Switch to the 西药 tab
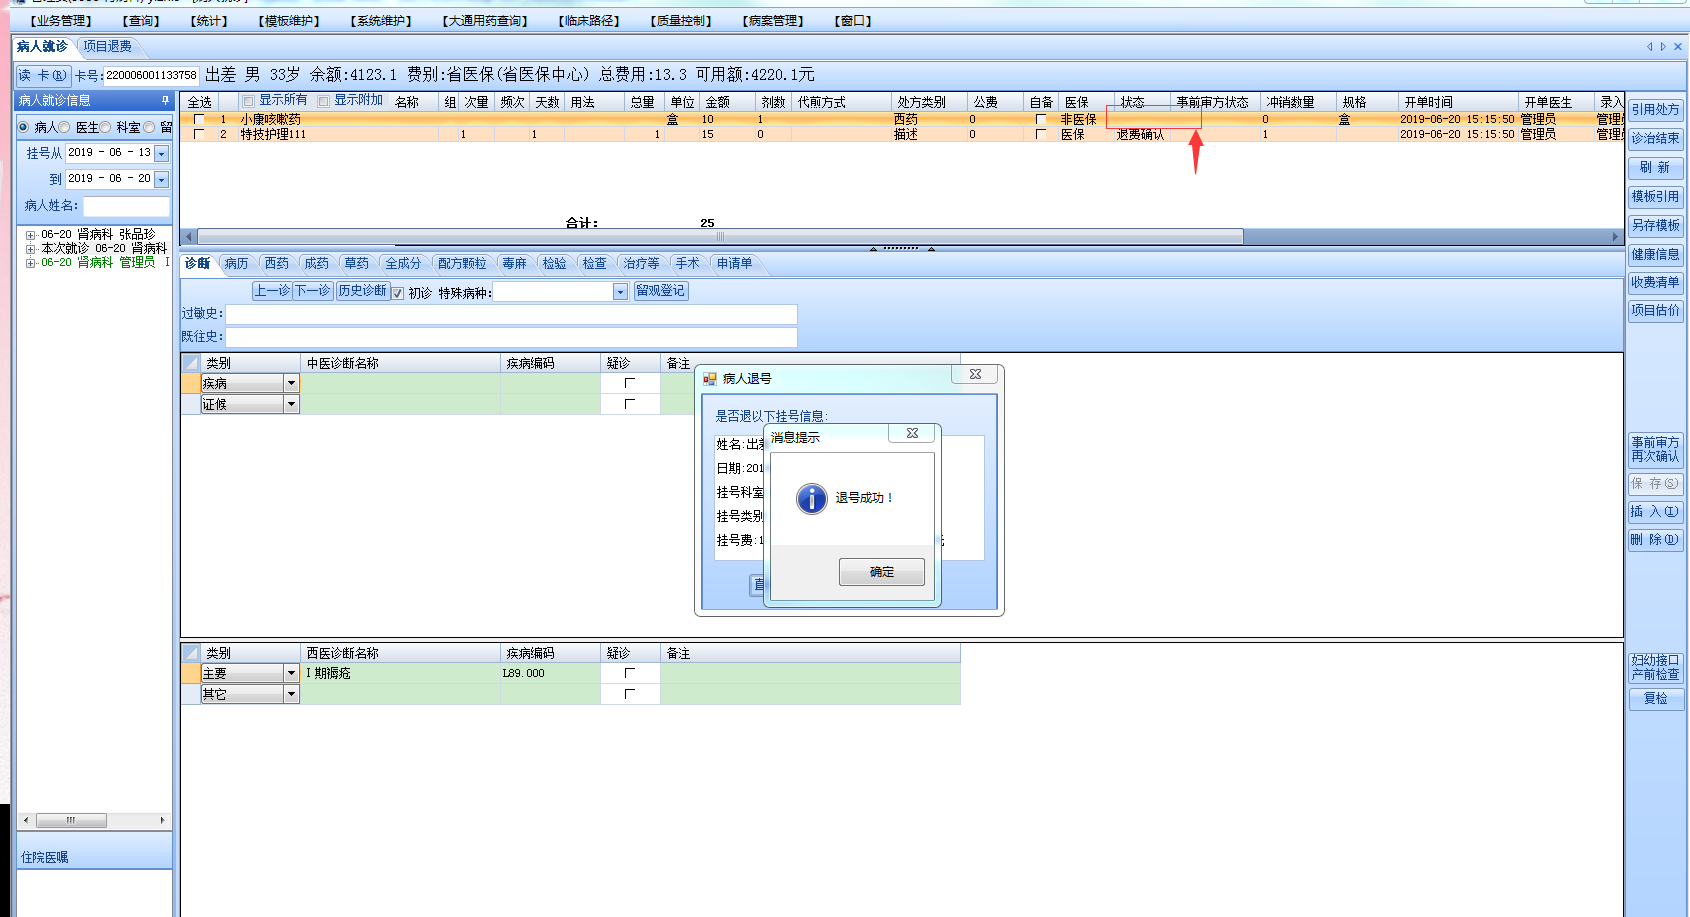 click(276, 263)
